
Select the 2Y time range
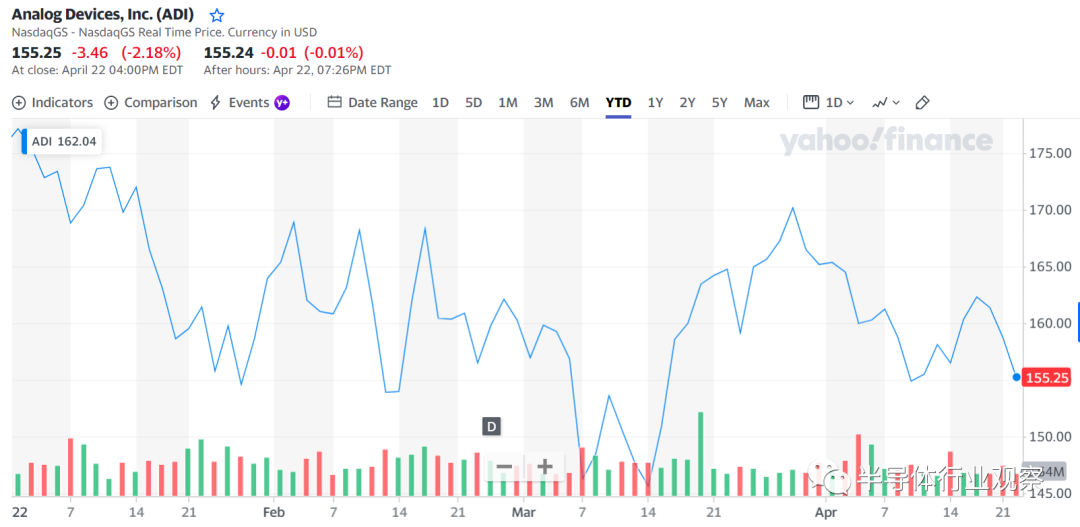[687, 103]
